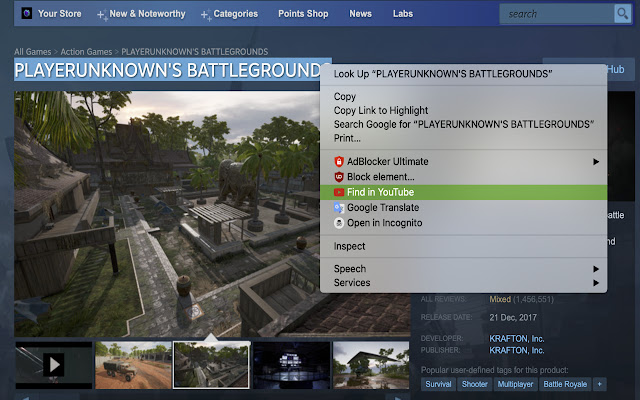Open the KRAFTON, Inc. developer link
The image size is (640, 400).
(517, 339)
